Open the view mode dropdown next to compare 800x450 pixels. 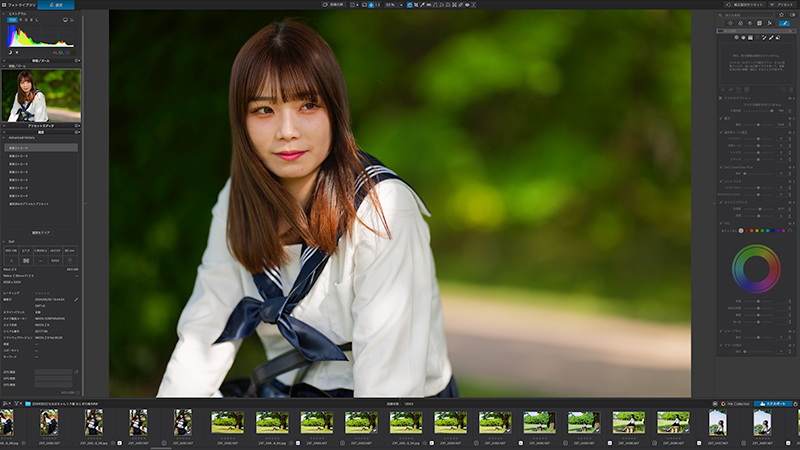[x=354, y=5]
